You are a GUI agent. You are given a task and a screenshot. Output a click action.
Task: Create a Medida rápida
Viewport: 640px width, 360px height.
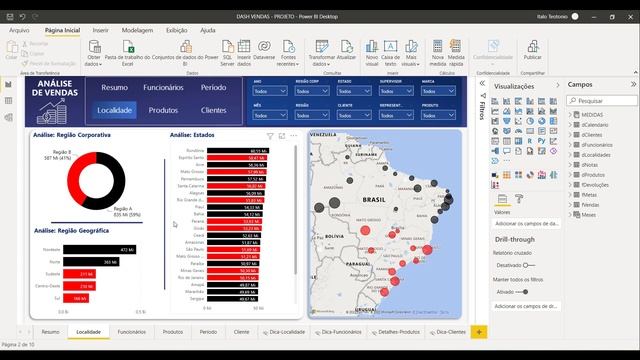click(456, 53)
